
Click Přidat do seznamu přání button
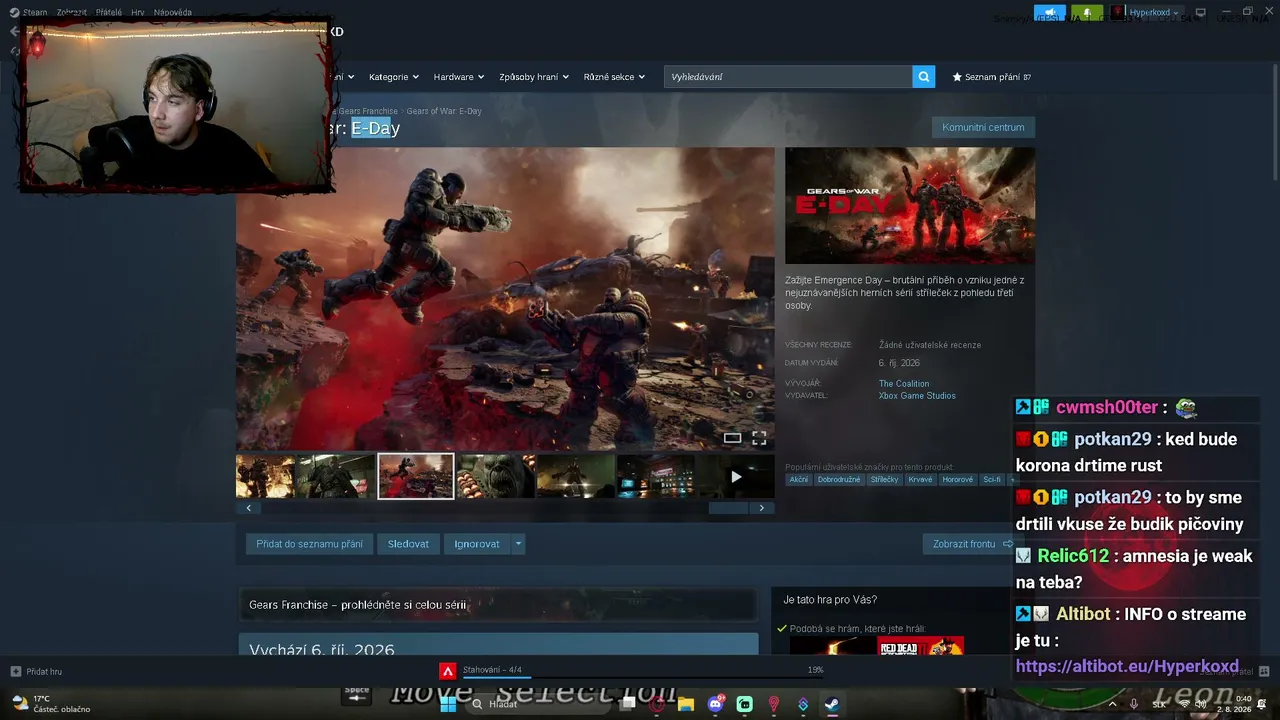click(x=309, y=544)
